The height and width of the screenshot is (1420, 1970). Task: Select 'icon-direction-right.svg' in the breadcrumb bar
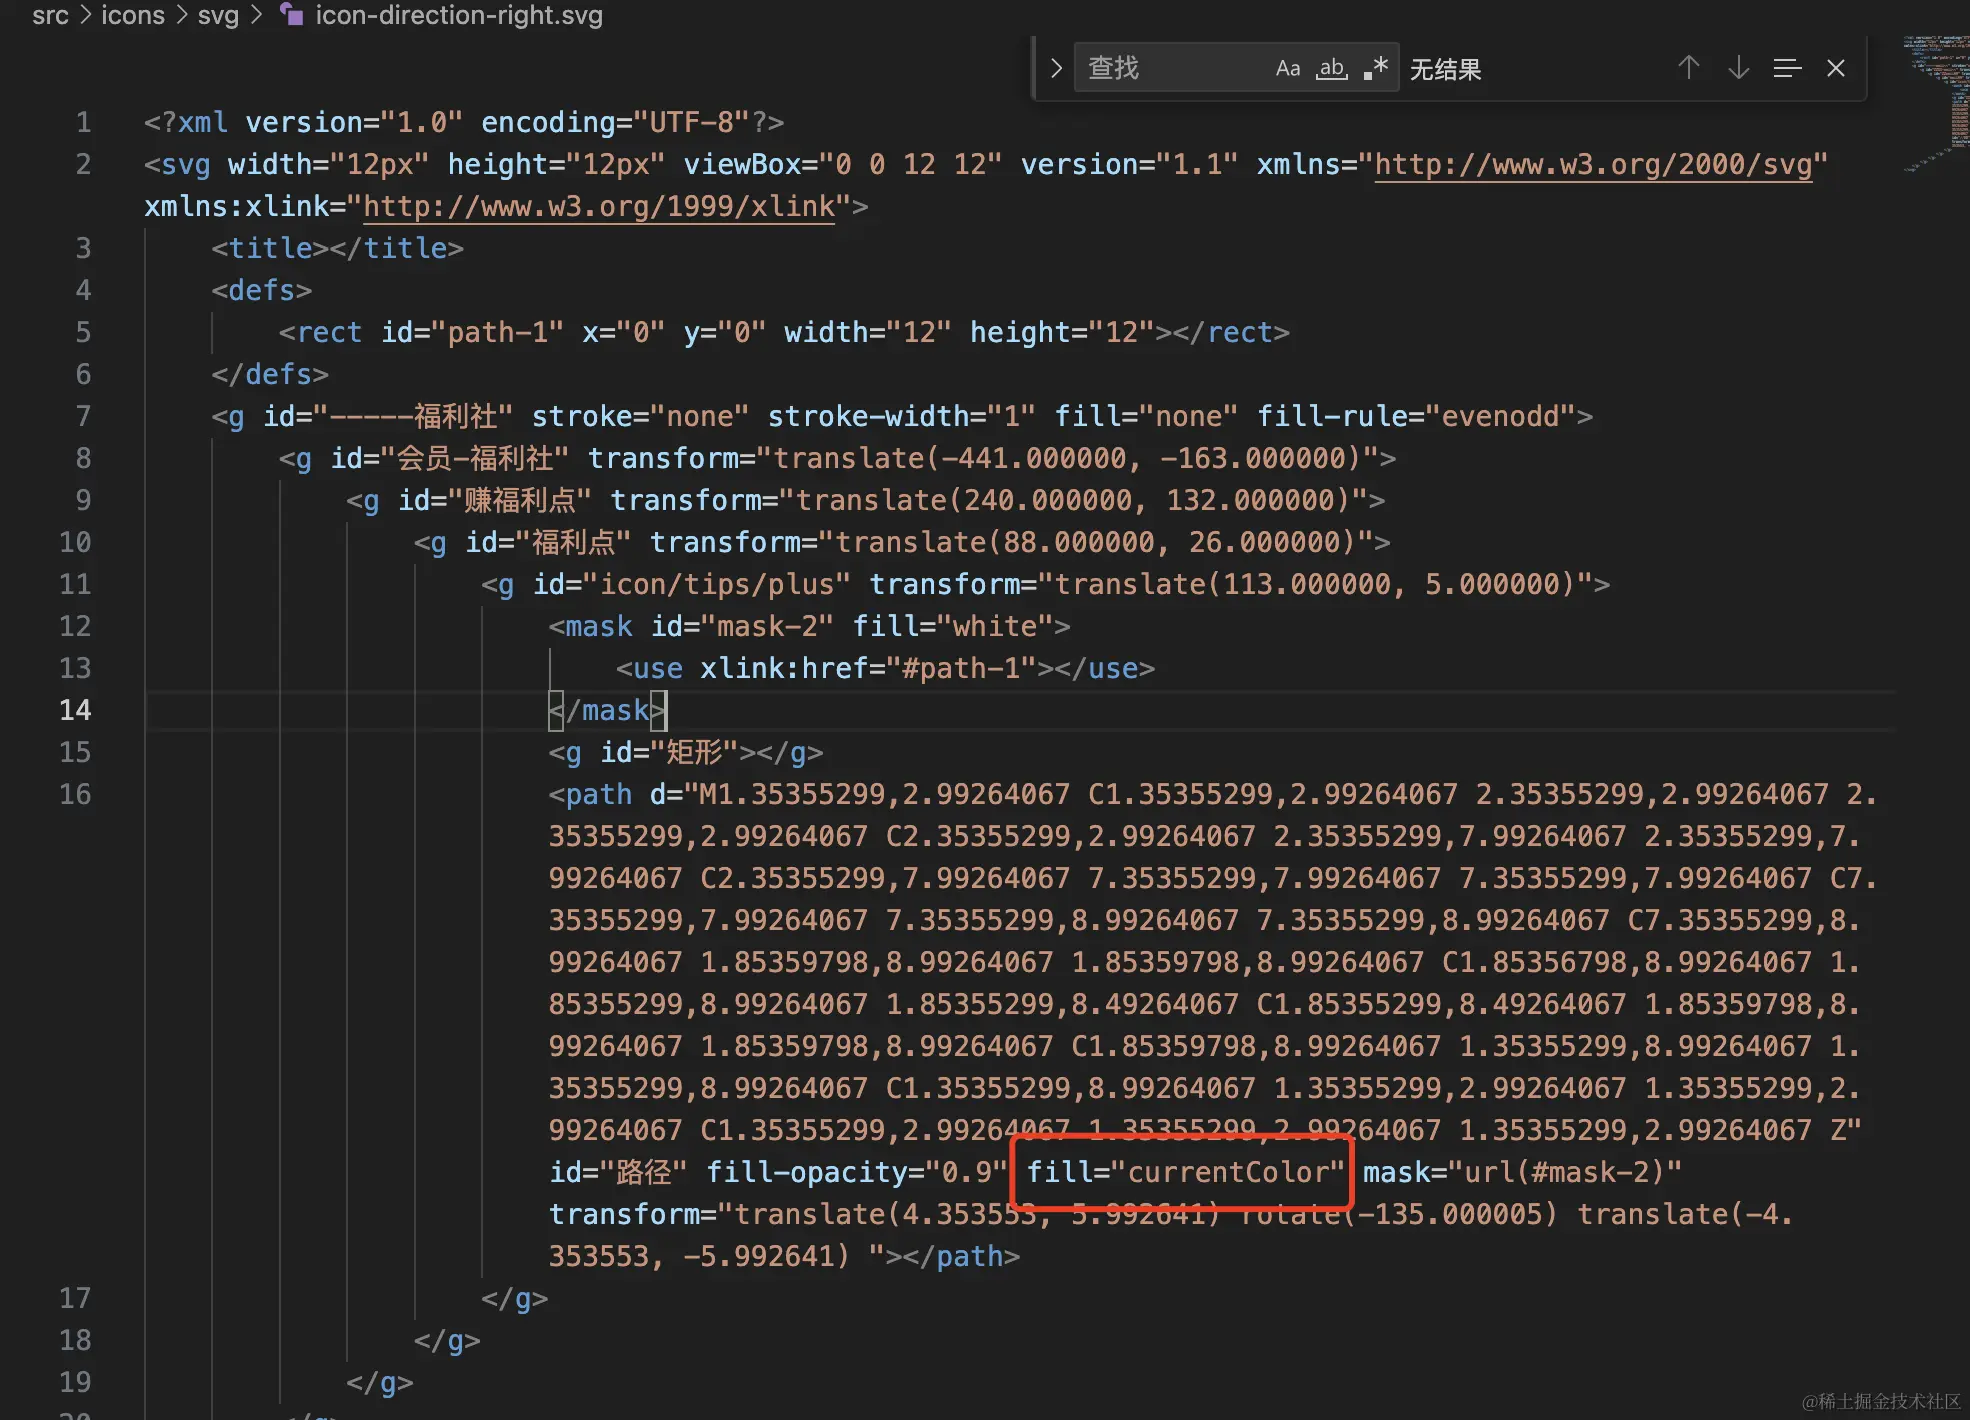[x=459, y=15]
